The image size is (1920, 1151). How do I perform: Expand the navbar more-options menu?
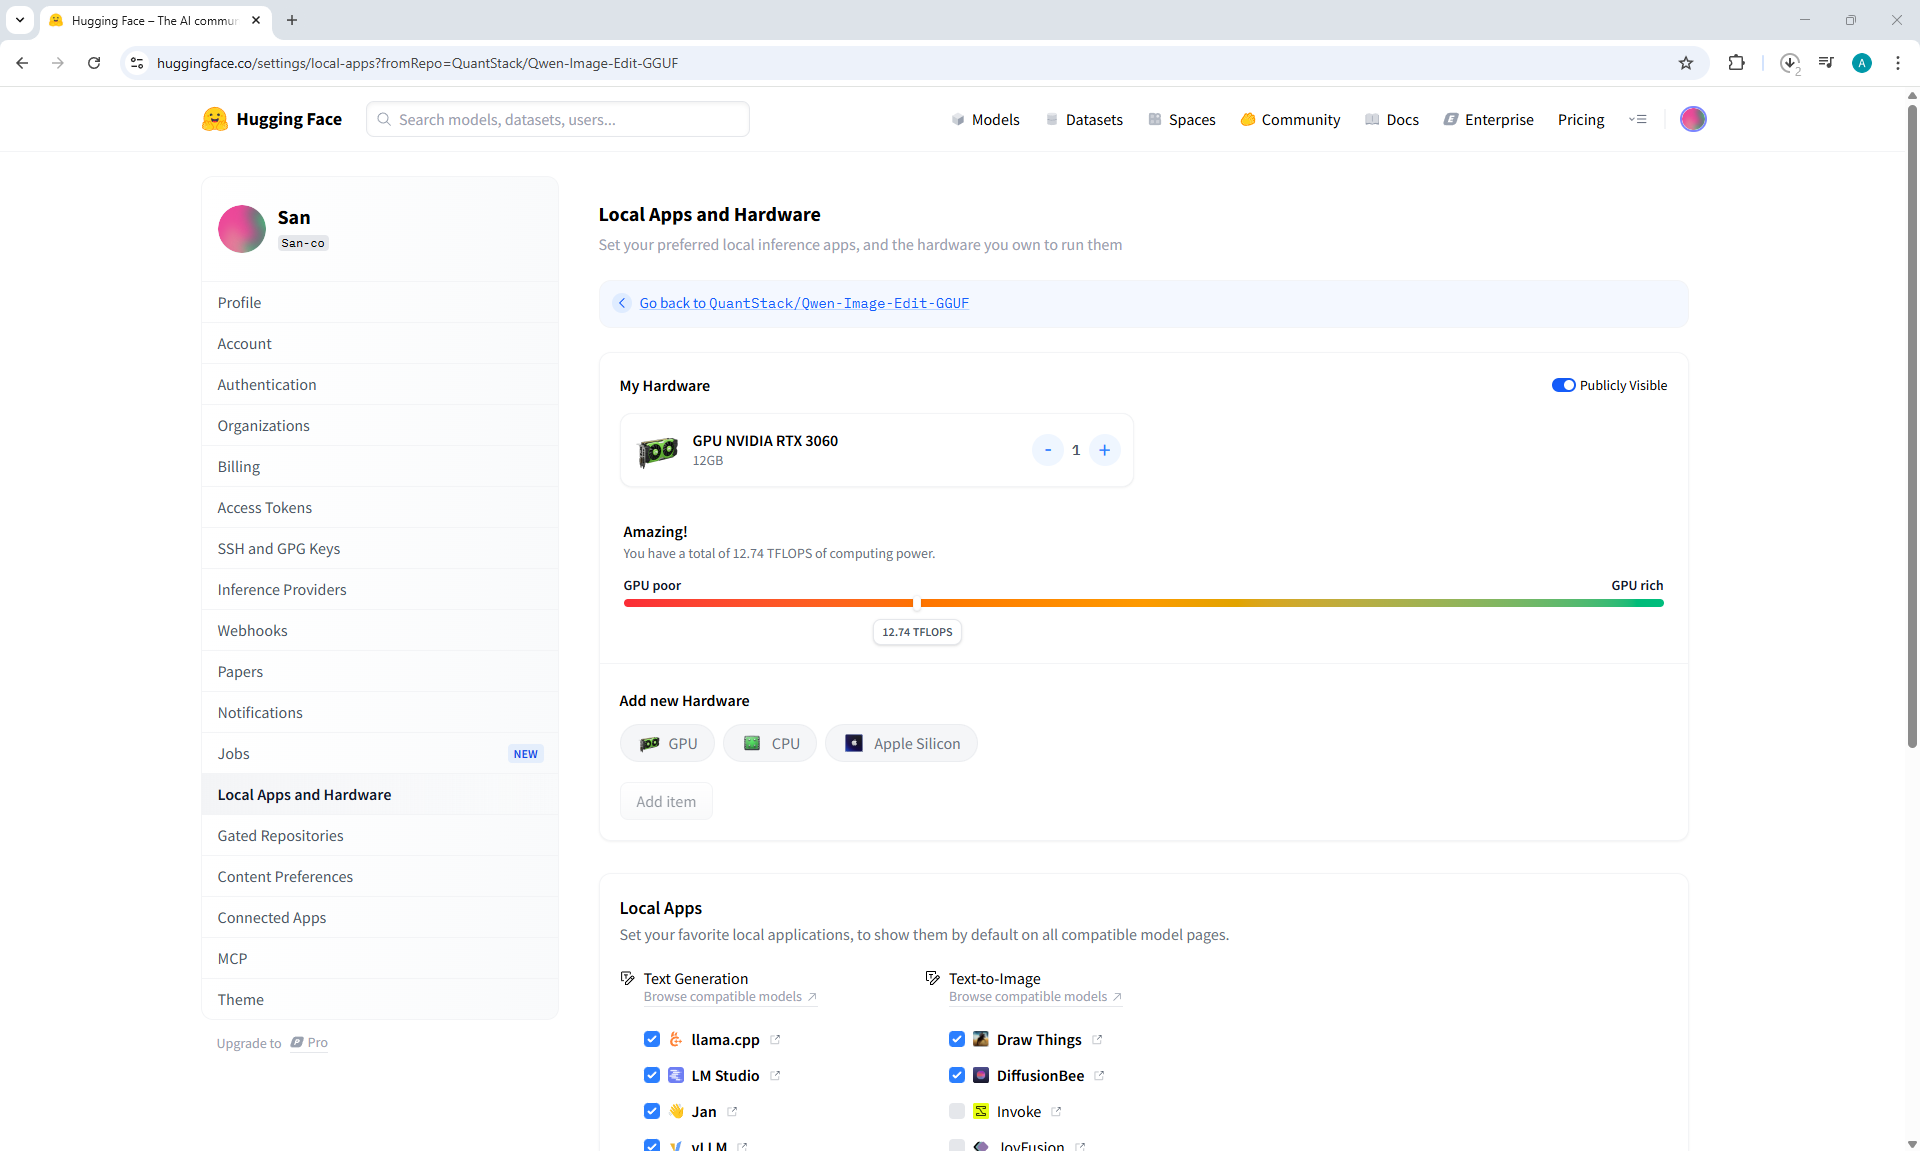[1637, 119]
